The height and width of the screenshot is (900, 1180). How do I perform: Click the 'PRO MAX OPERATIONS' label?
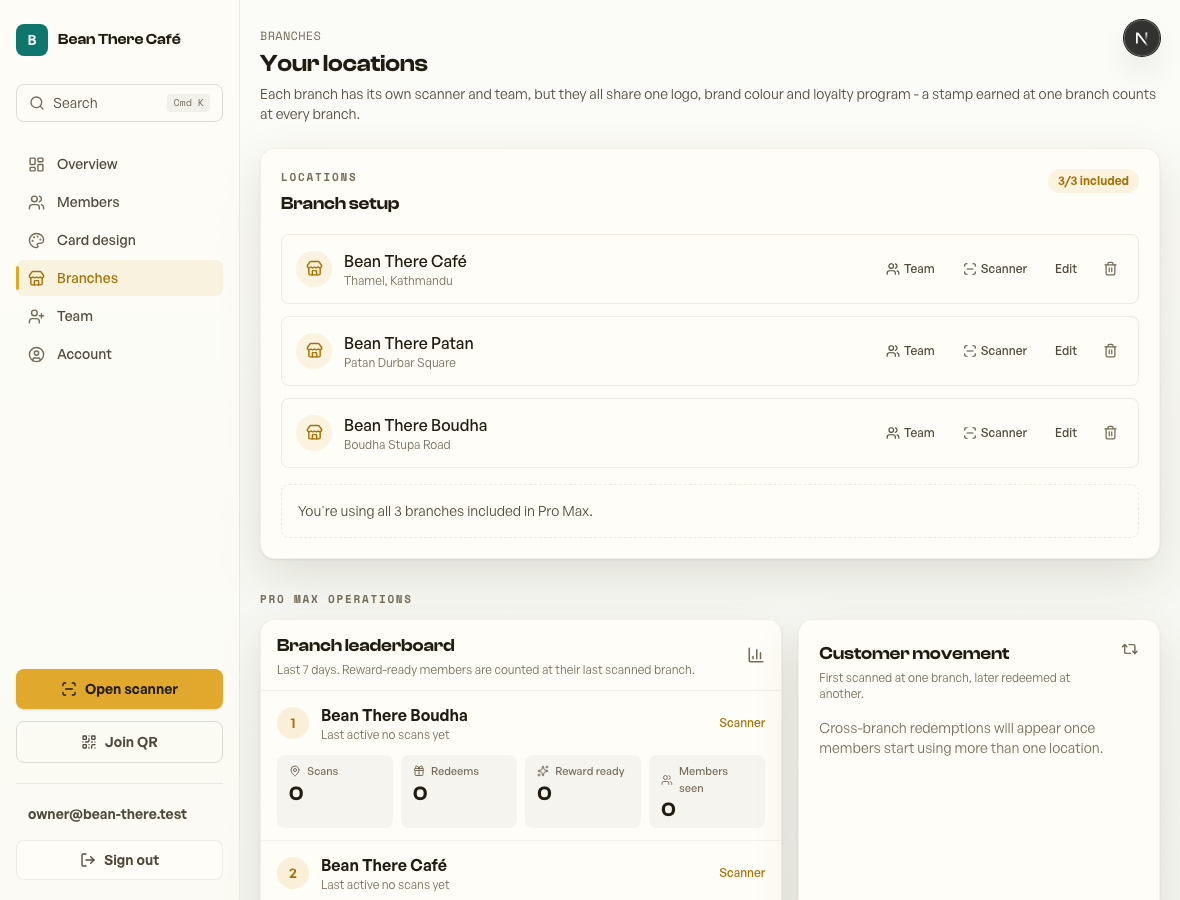tap(336, 600)
